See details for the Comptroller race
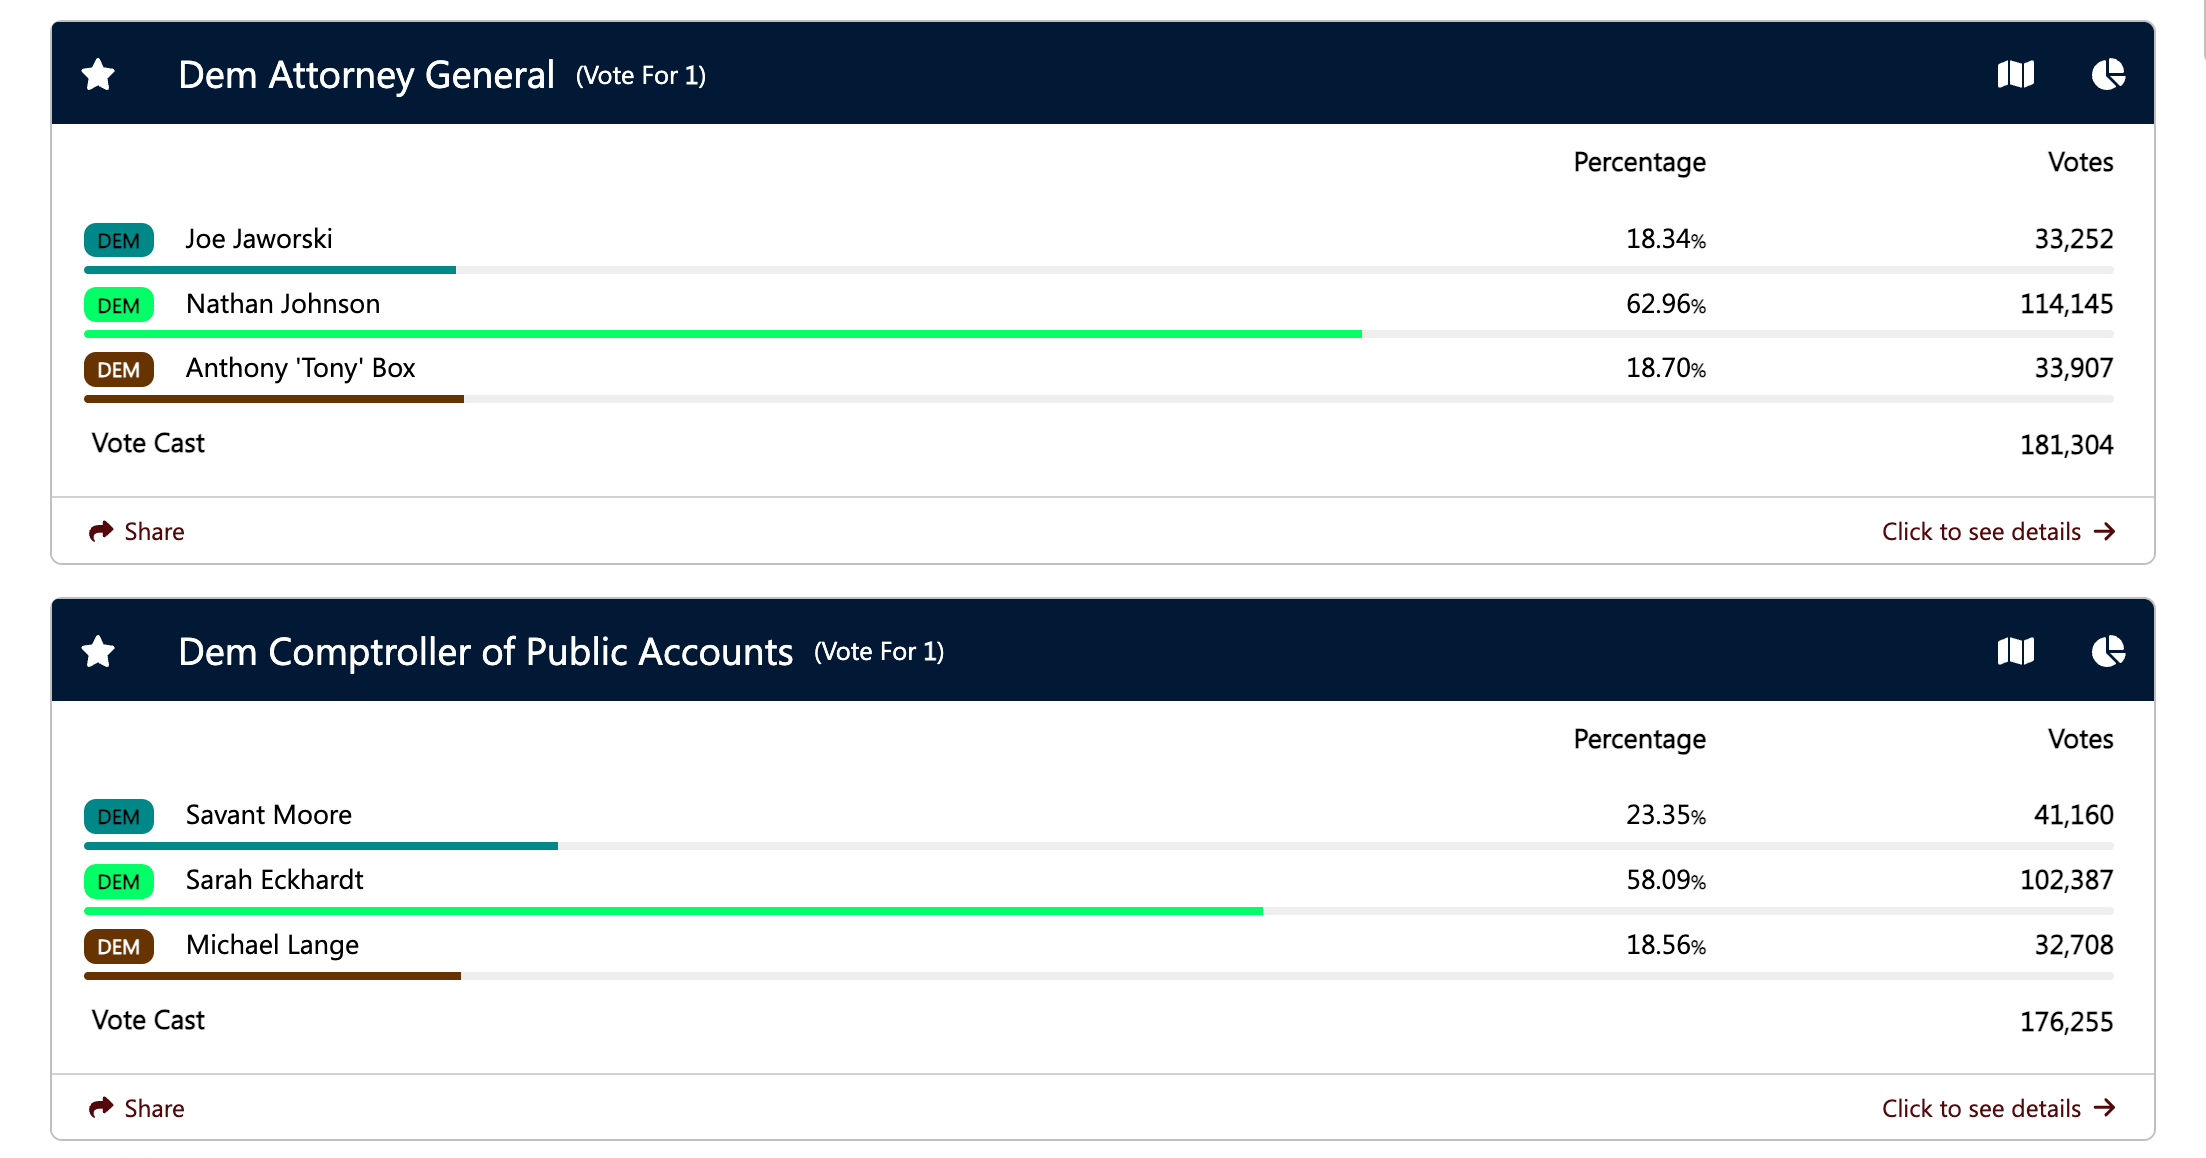This screenshot has width=2206, height=1158. [1981, 1108]
